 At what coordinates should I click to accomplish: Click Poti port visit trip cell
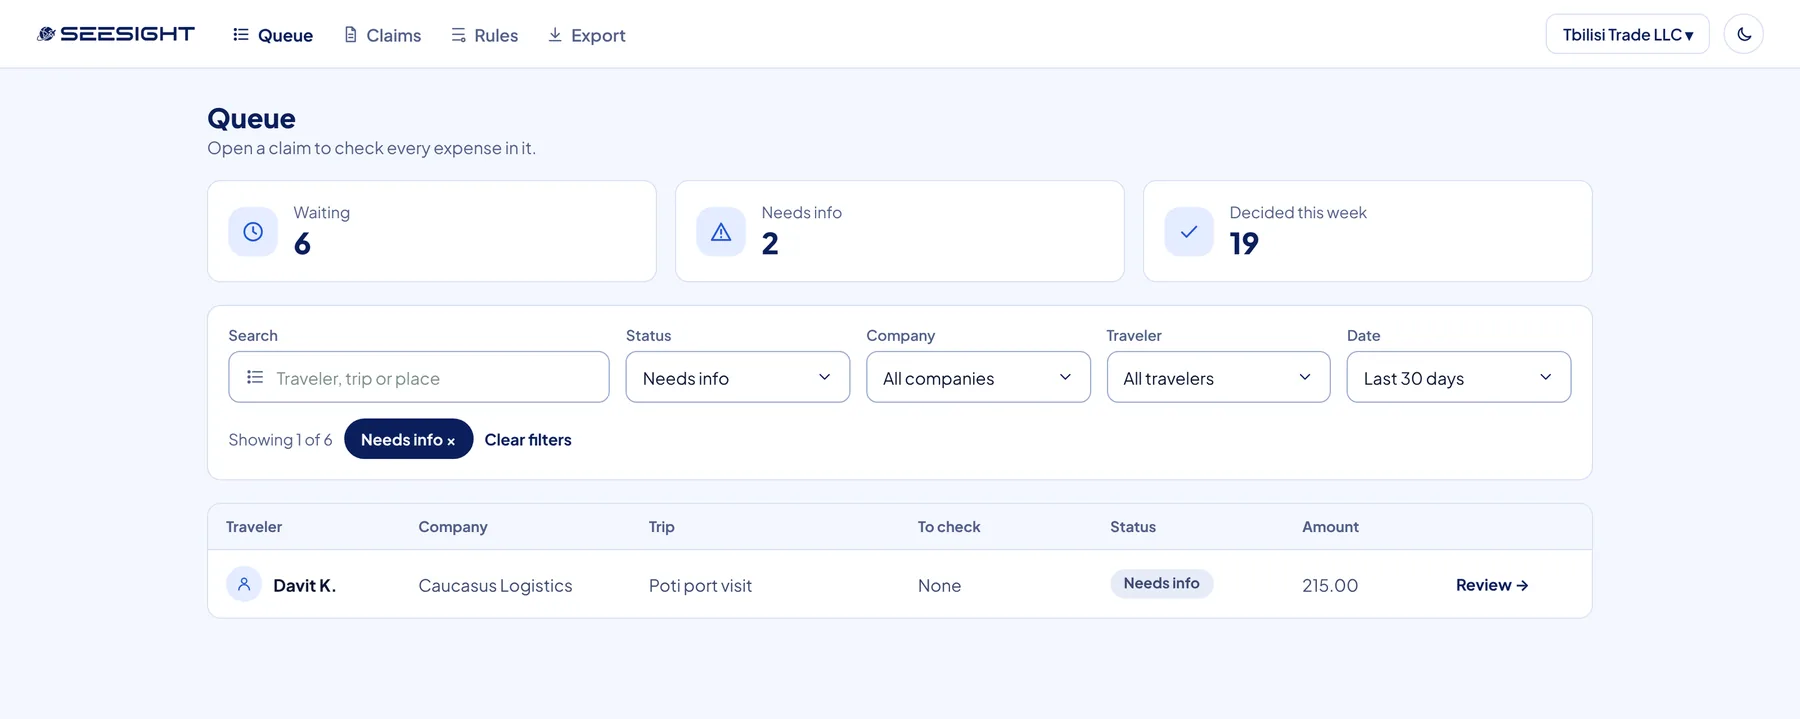click(x=700, y=586)
